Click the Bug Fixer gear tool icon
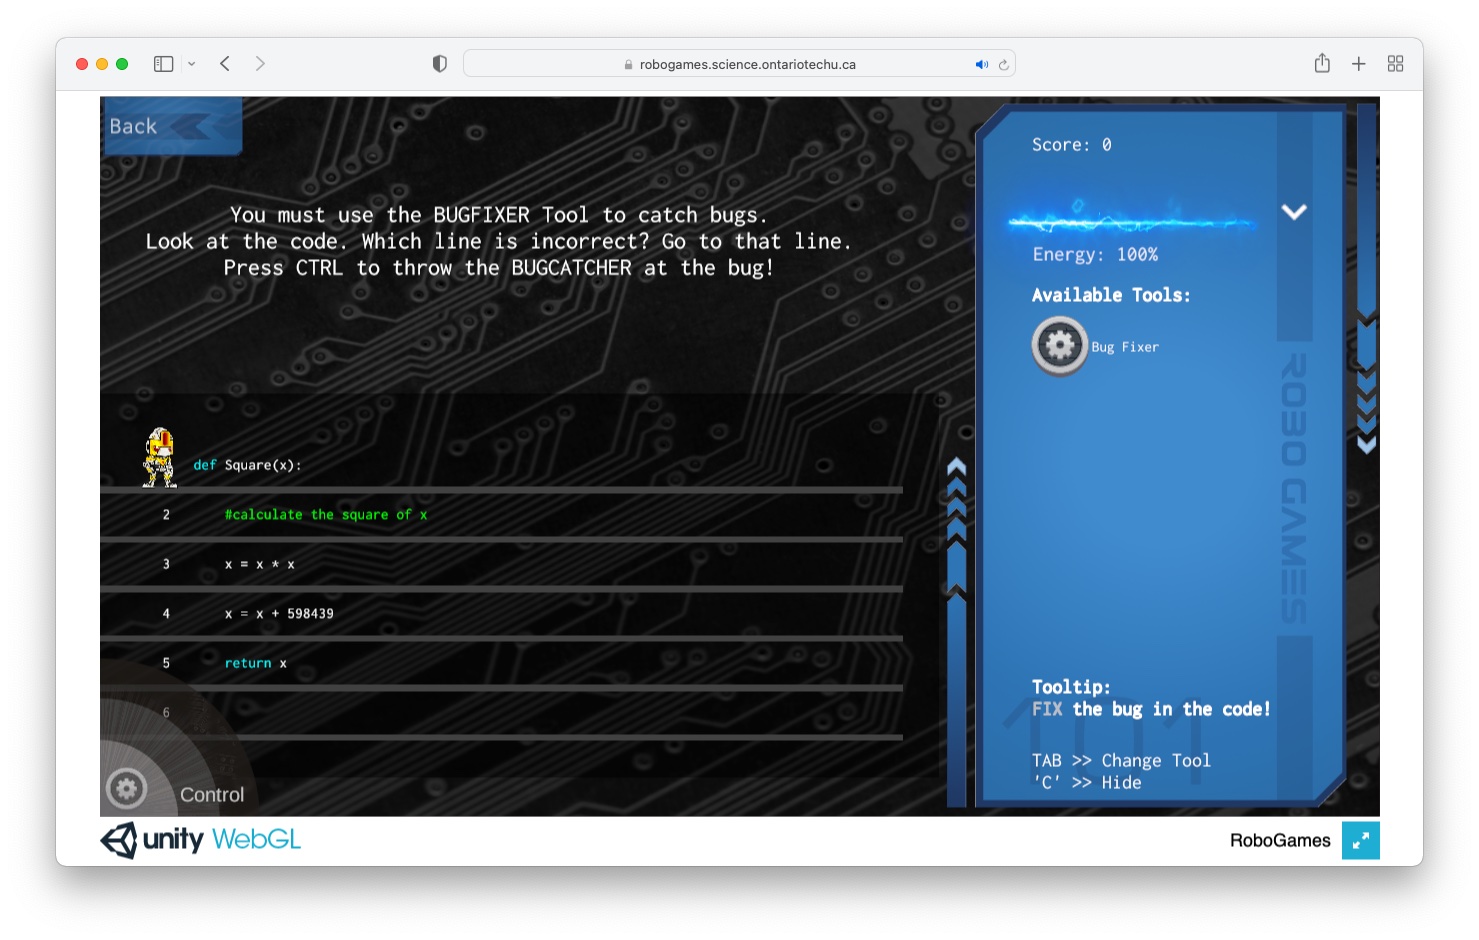This screenshot has height=940, width=1479. coord(1059,346)
